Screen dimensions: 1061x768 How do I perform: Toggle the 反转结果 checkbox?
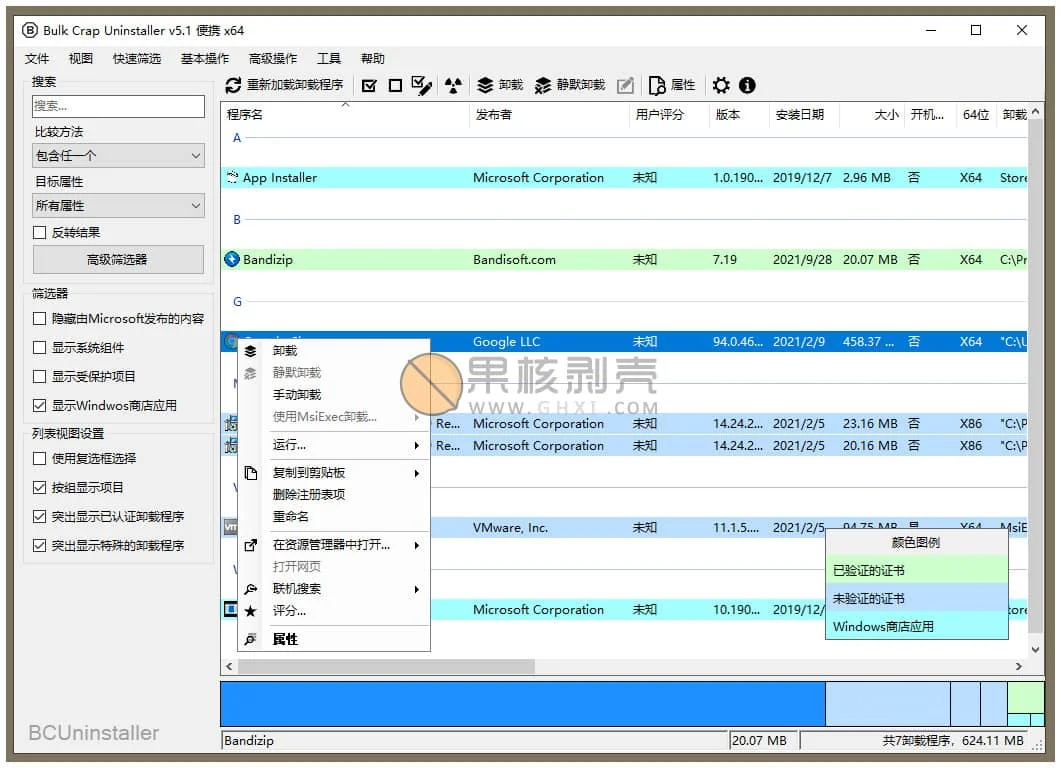[39, 233]
